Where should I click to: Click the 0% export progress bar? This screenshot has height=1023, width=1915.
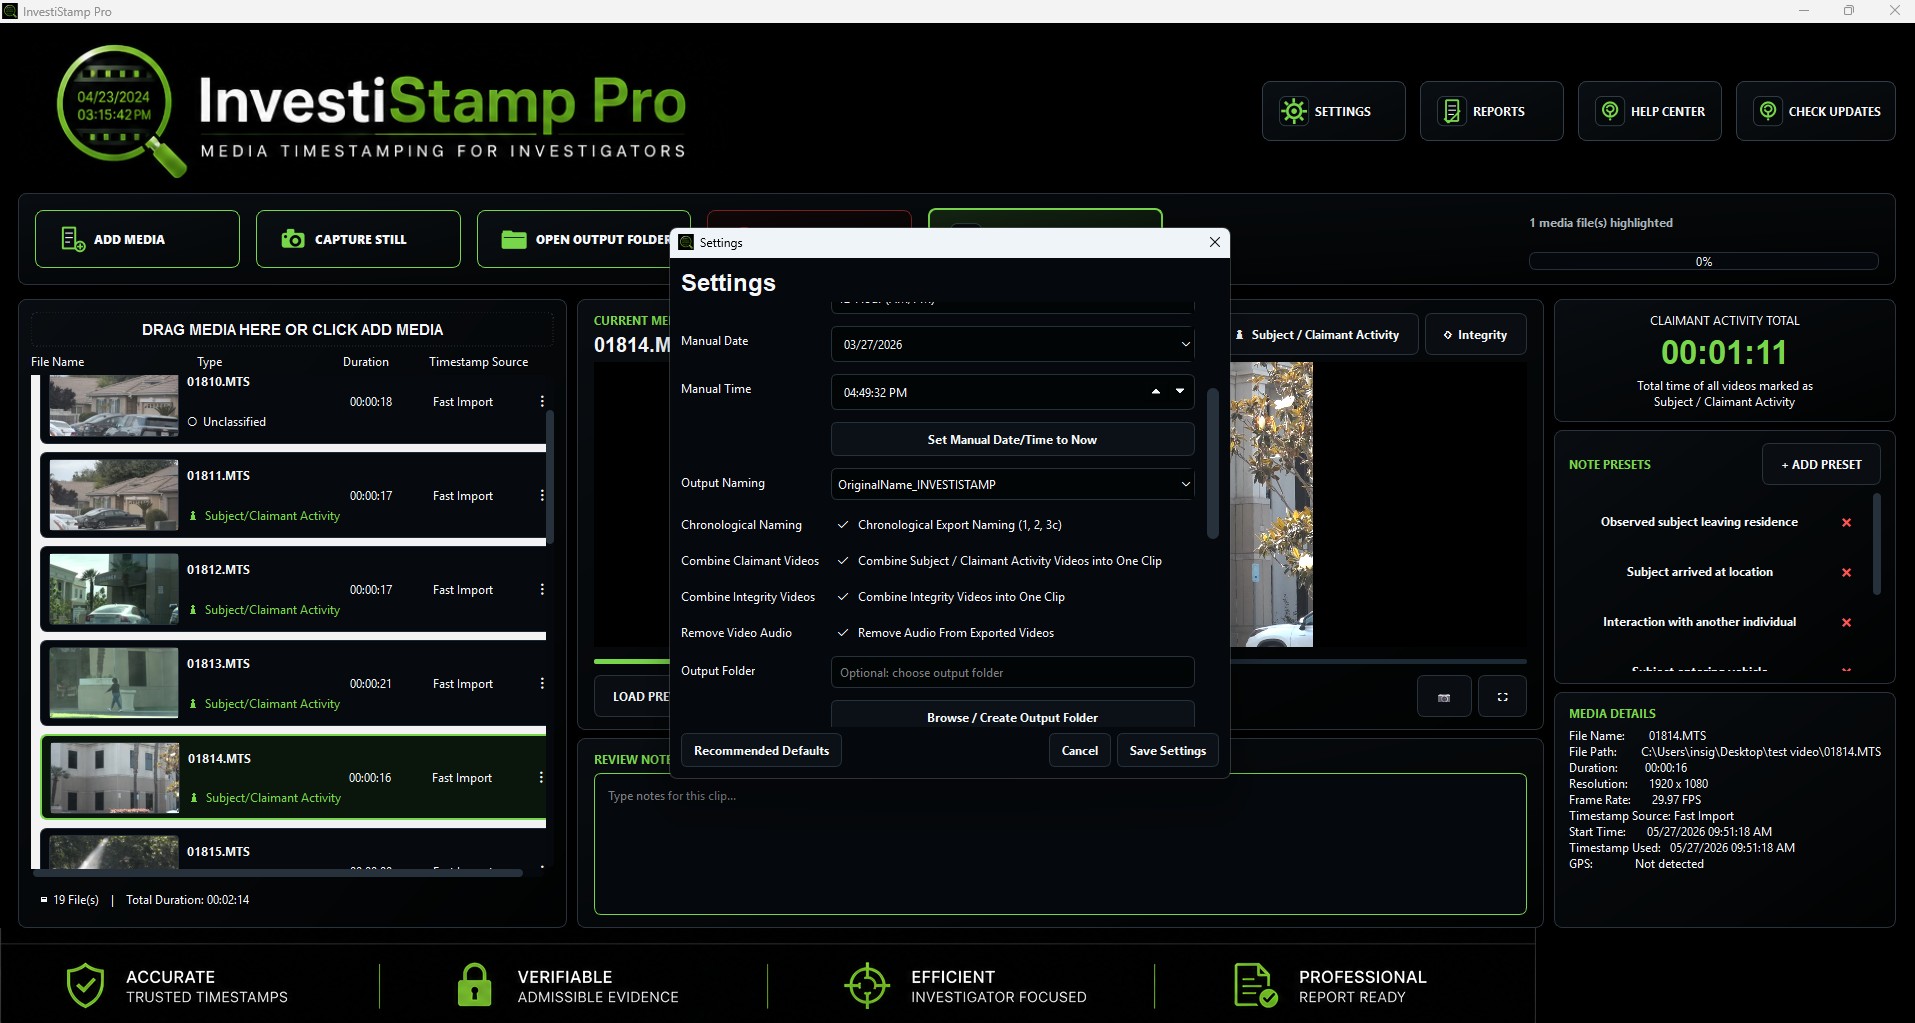pos(1703,262)
